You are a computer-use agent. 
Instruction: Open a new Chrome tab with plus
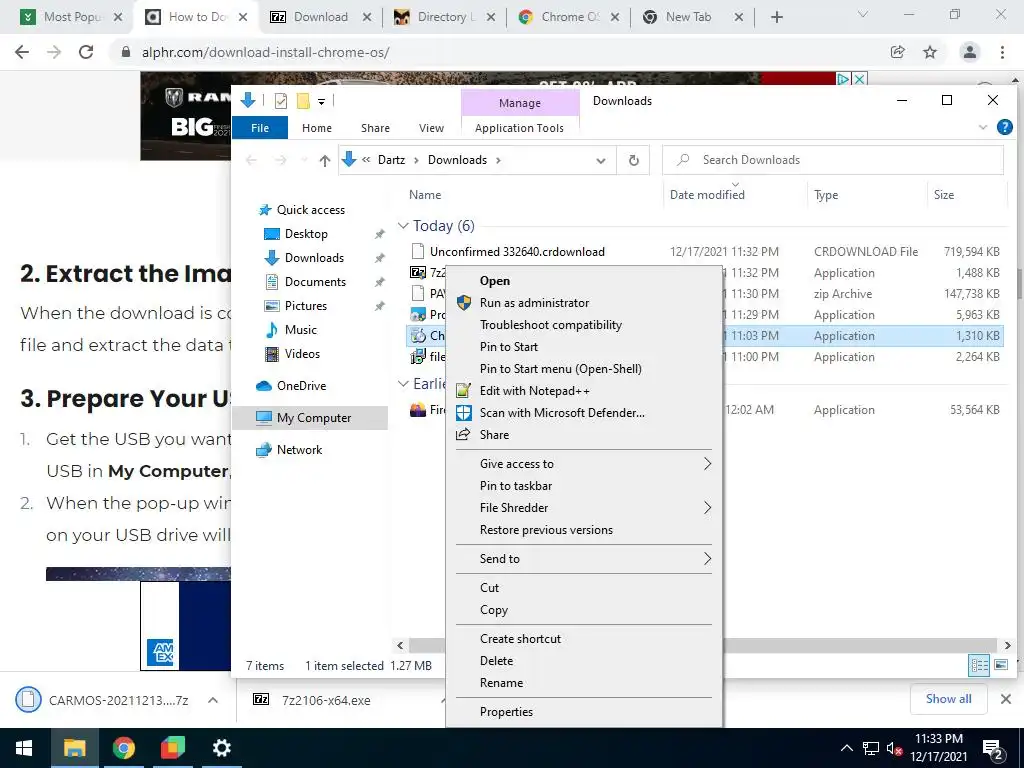(776, 17)
